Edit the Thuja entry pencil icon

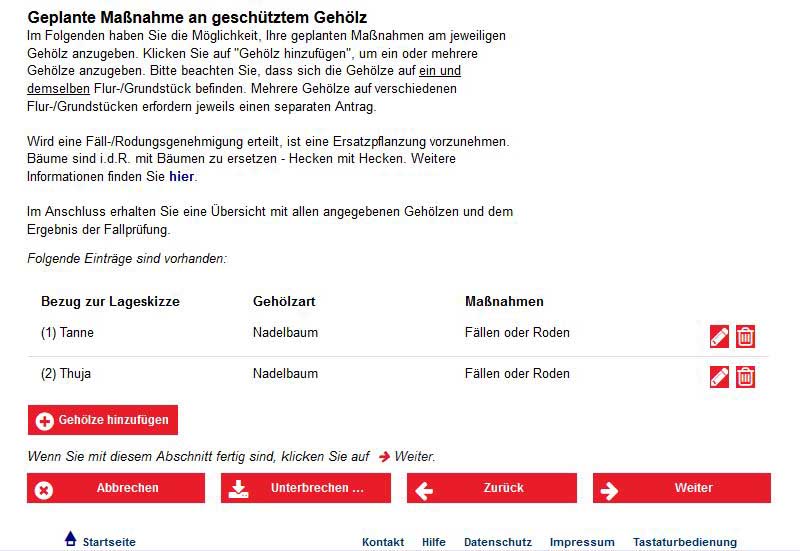tap(719, 377)
